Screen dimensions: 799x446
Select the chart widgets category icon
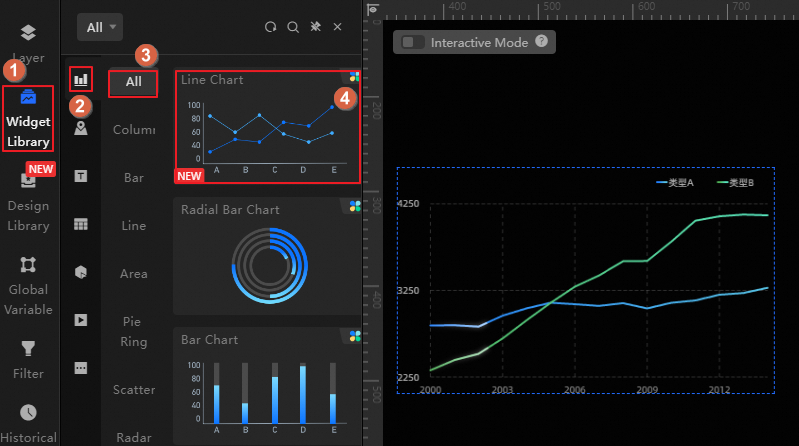(81, 80)
